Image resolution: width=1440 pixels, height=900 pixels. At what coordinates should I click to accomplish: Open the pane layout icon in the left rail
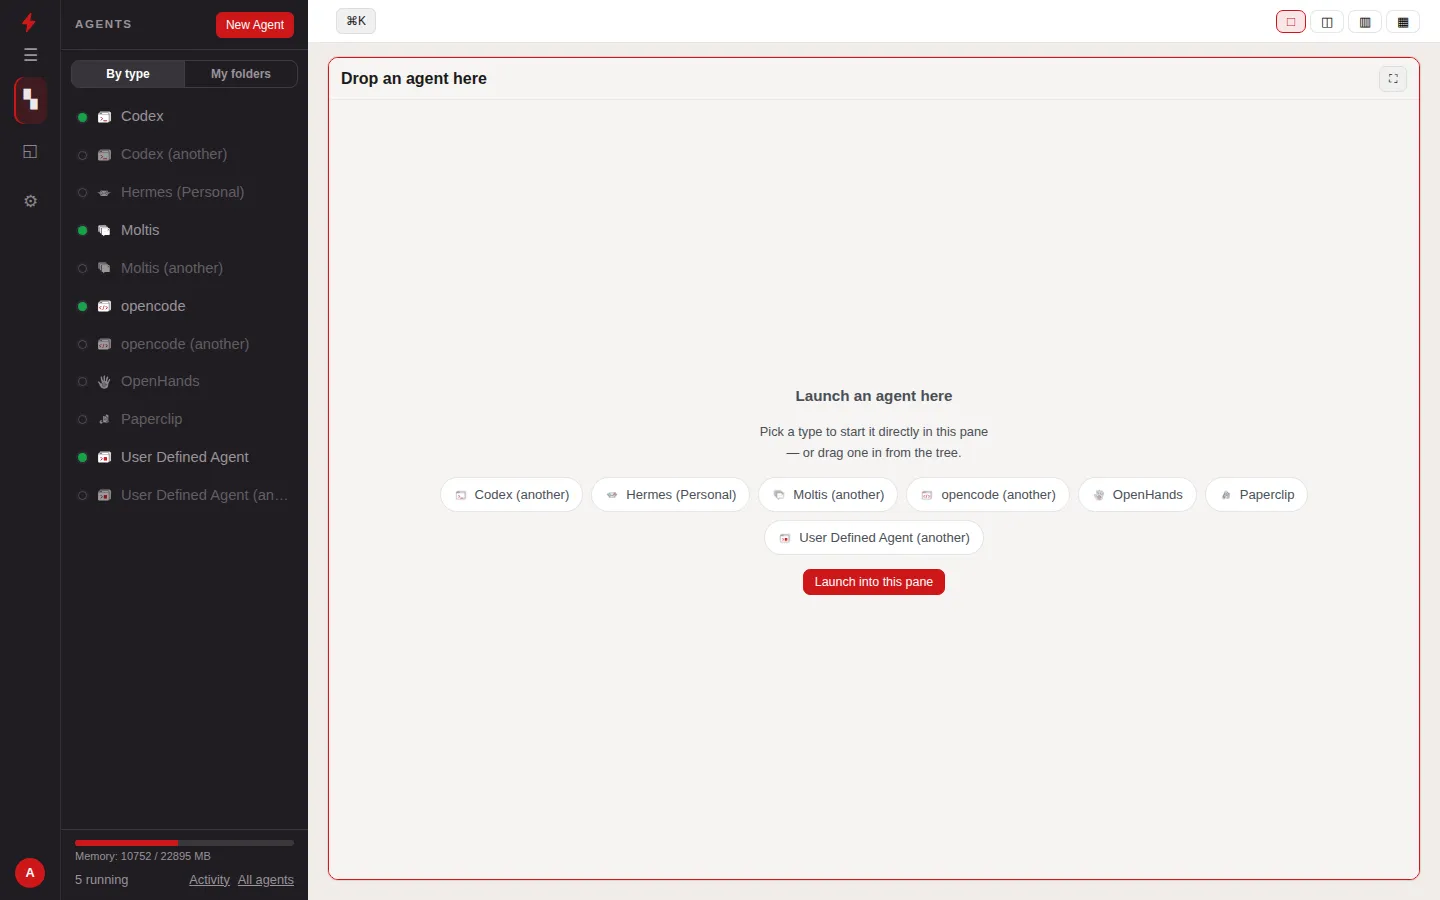click(30, 151)
